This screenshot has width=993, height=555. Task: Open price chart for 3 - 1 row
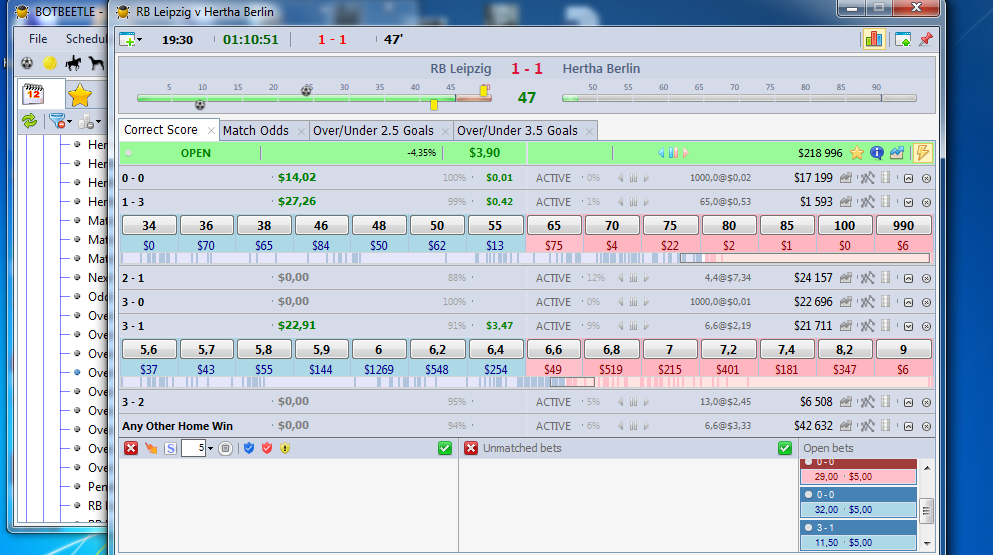click(845, 326)
